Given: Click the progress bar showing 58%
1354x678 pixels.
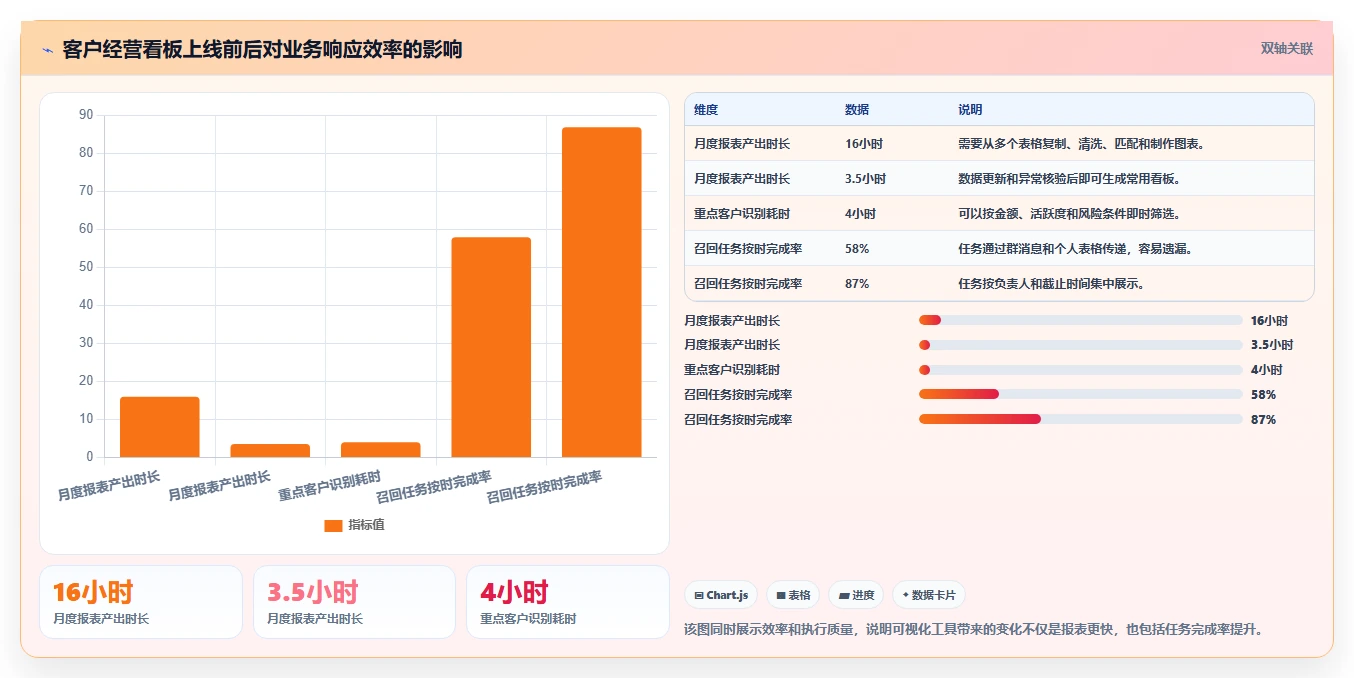Looking at the screenshot, I should click(1081, 395).
